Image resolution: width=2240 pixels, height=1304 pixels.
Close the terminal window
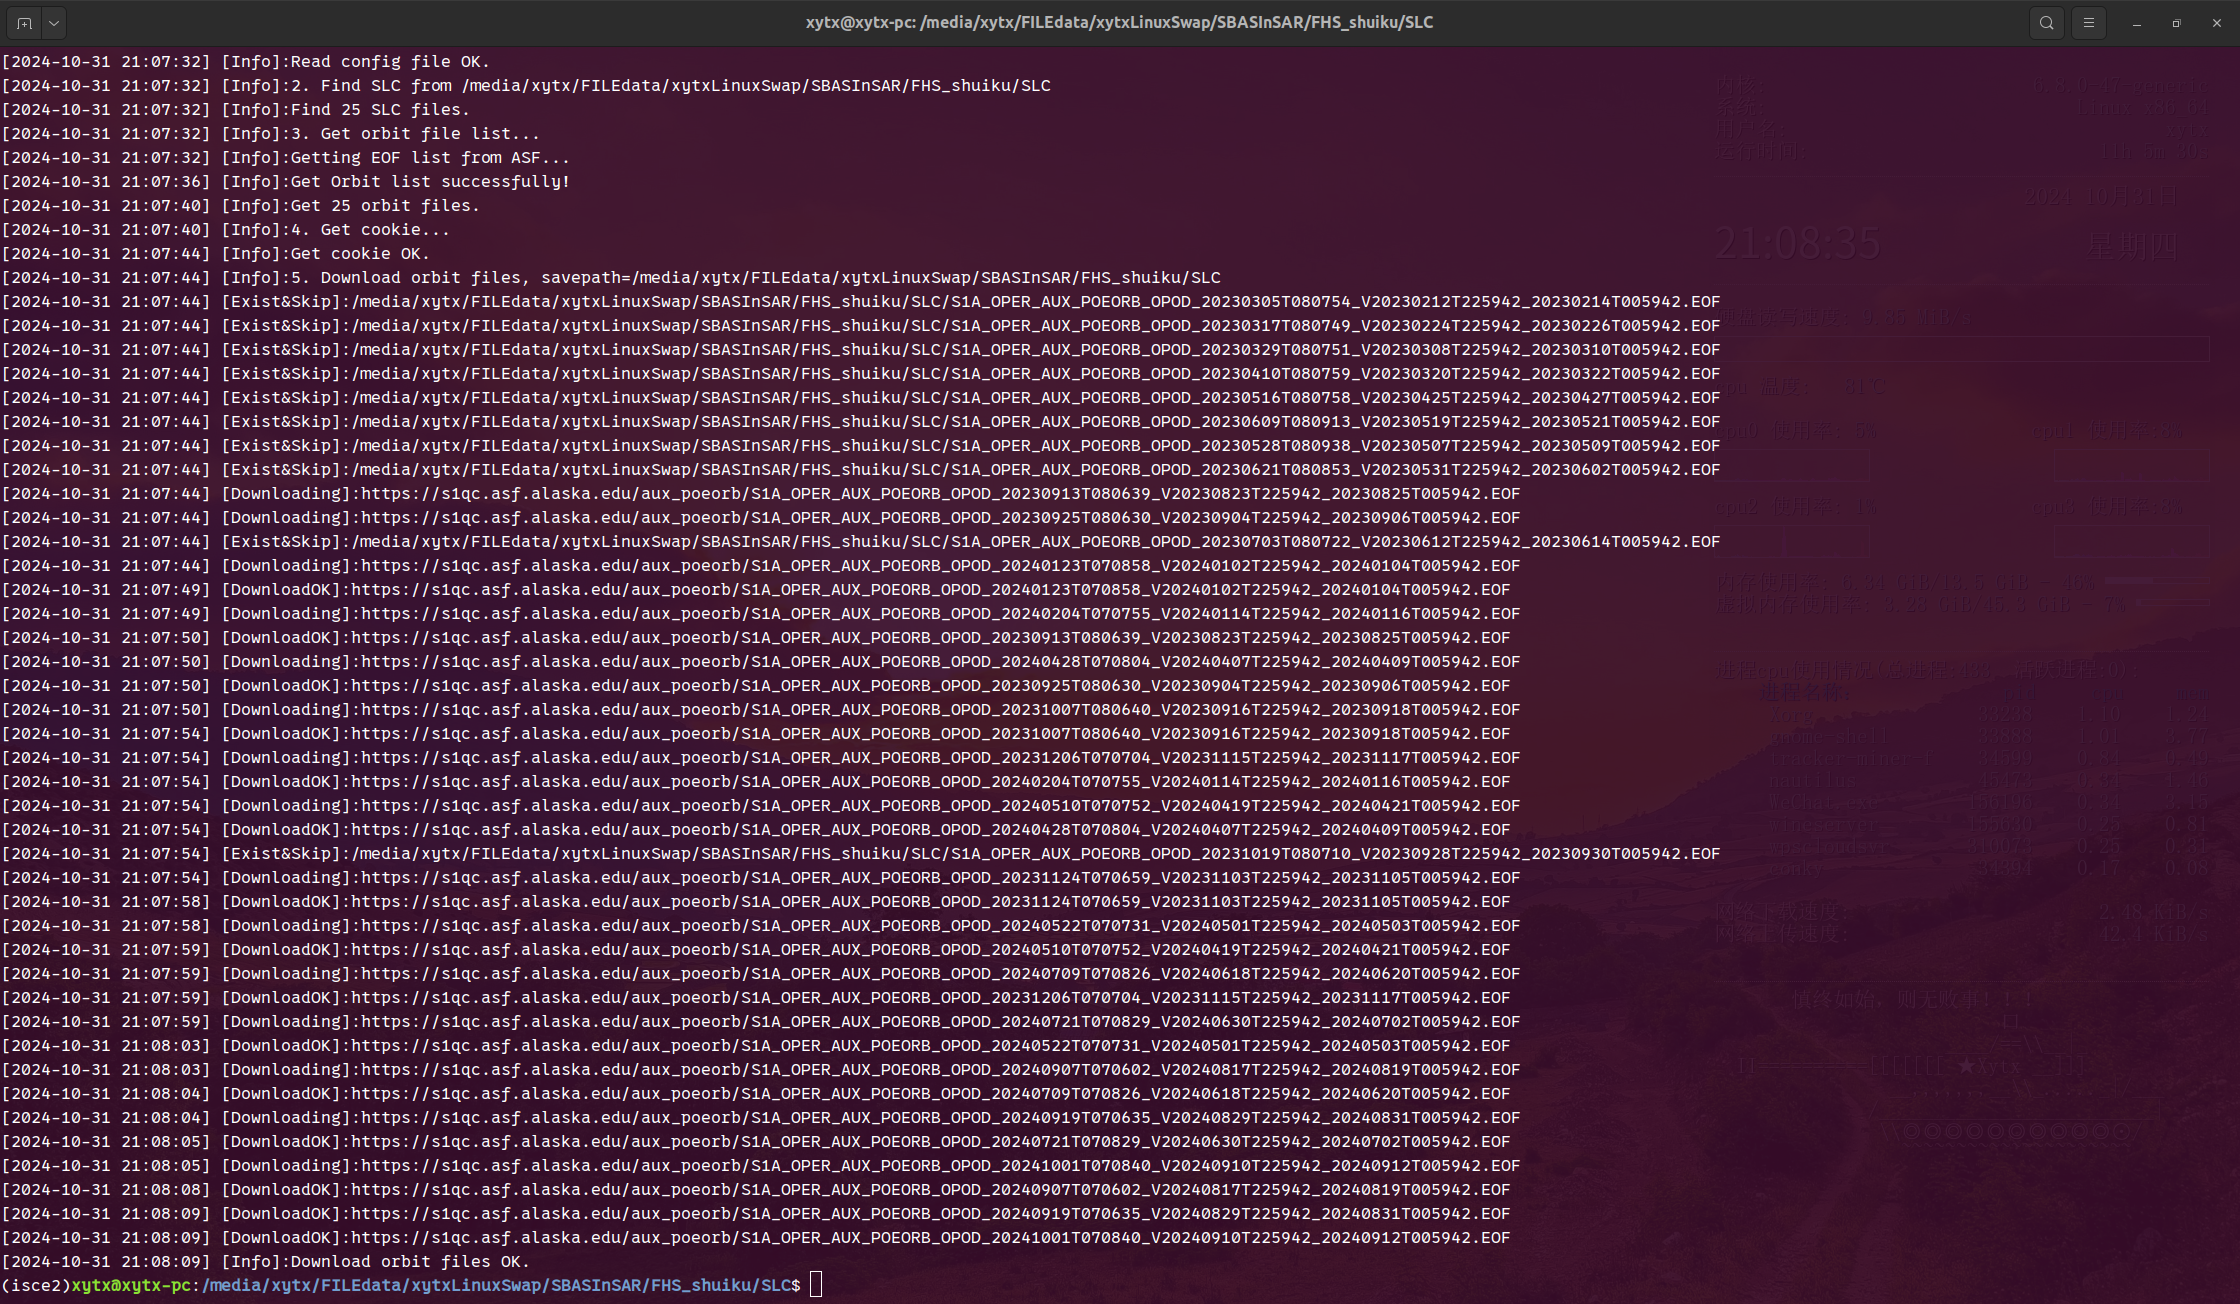(x=2217, y=22)
